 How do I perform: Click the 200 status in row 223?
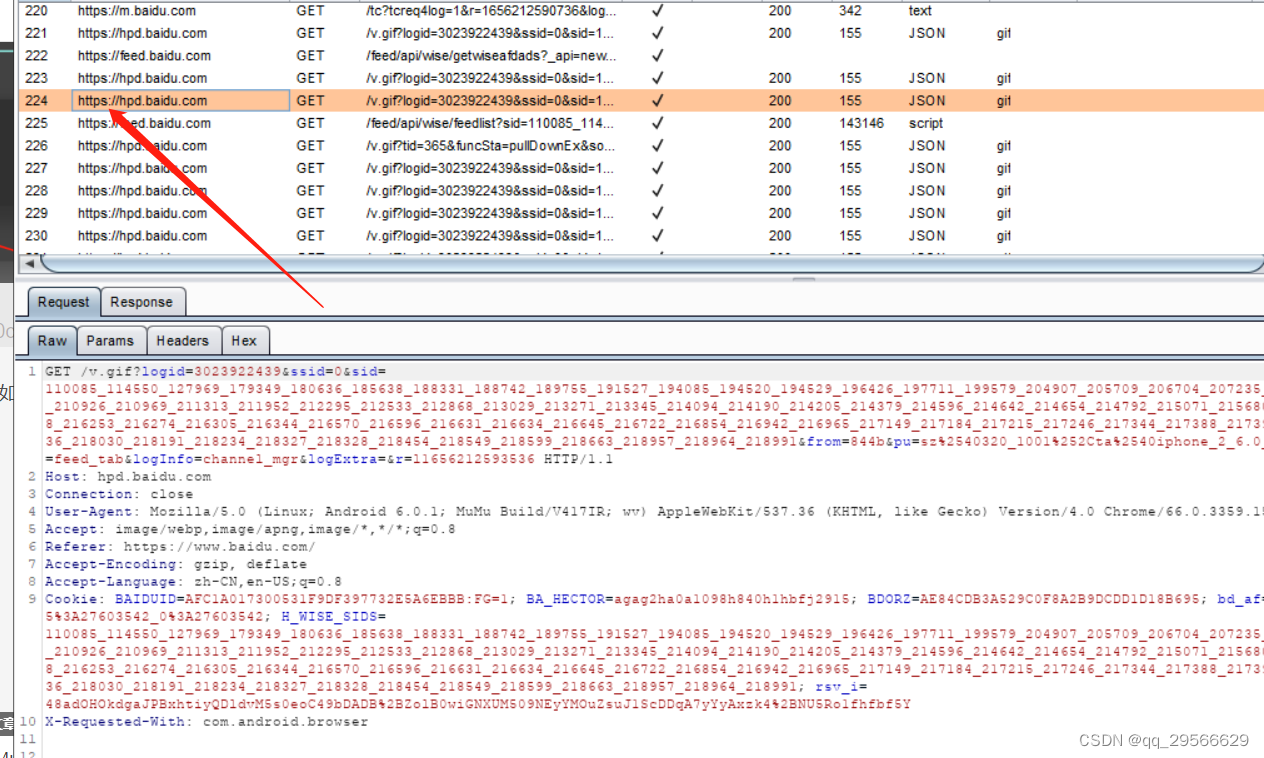click(780, 78)
